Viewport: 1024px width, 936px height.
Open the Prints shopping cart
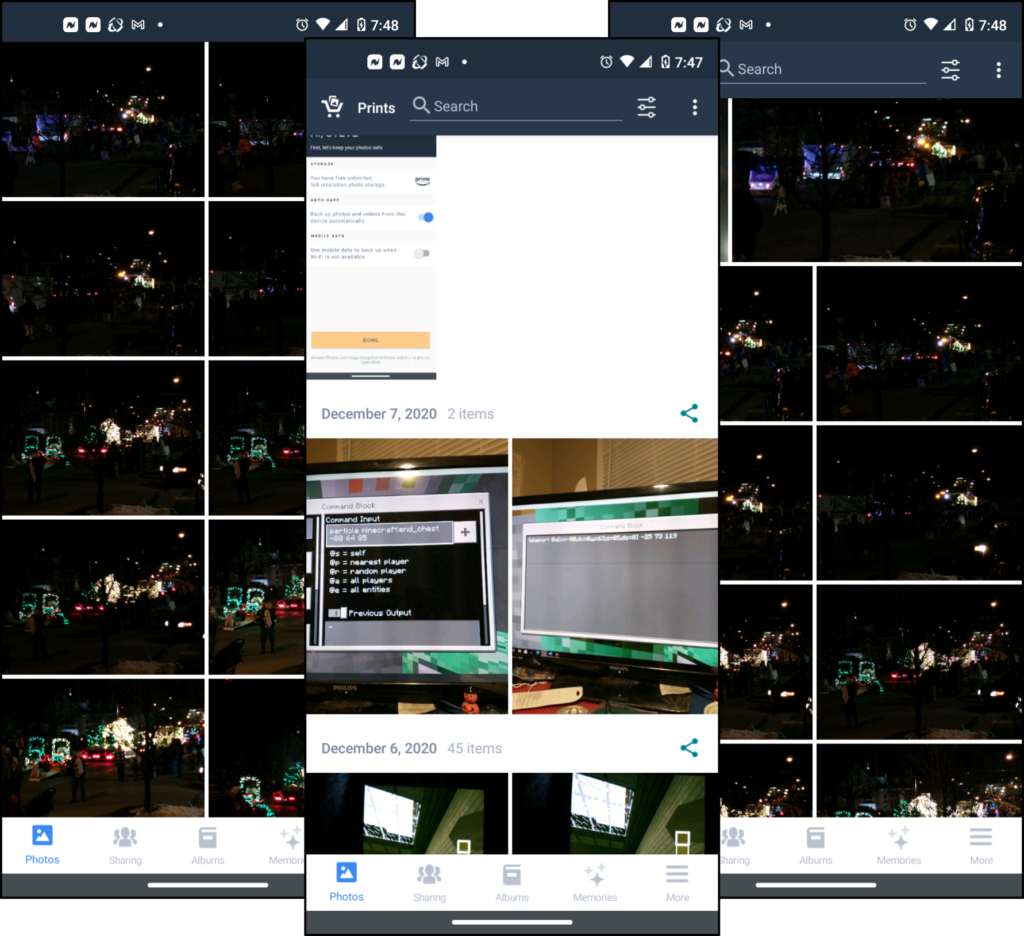pyautogui.click(x=333, y=106)
